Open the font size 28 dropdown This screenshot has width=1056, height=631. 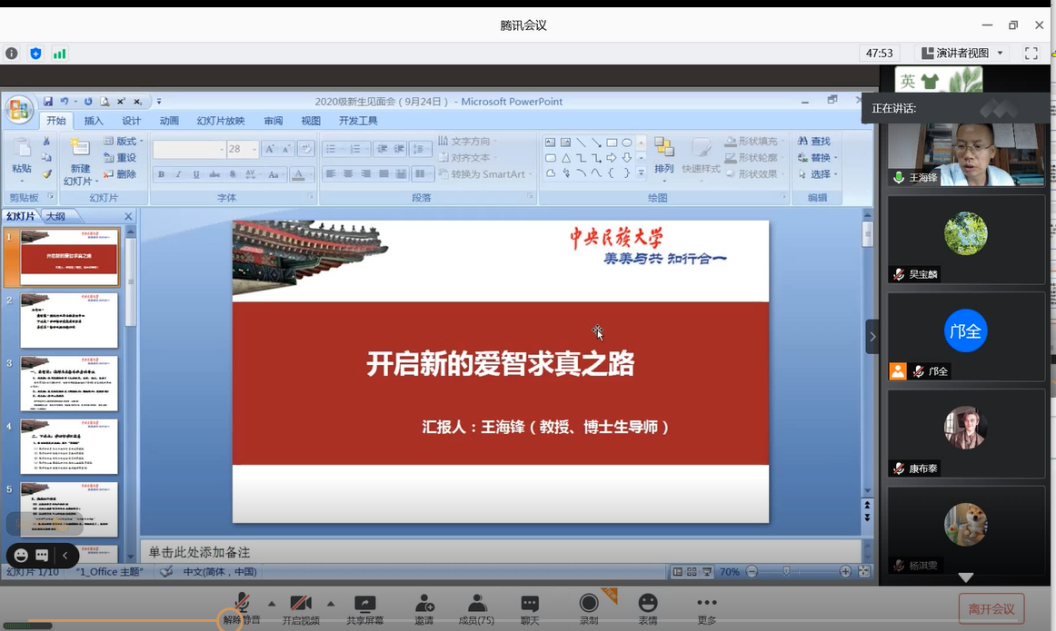[253, 149]
